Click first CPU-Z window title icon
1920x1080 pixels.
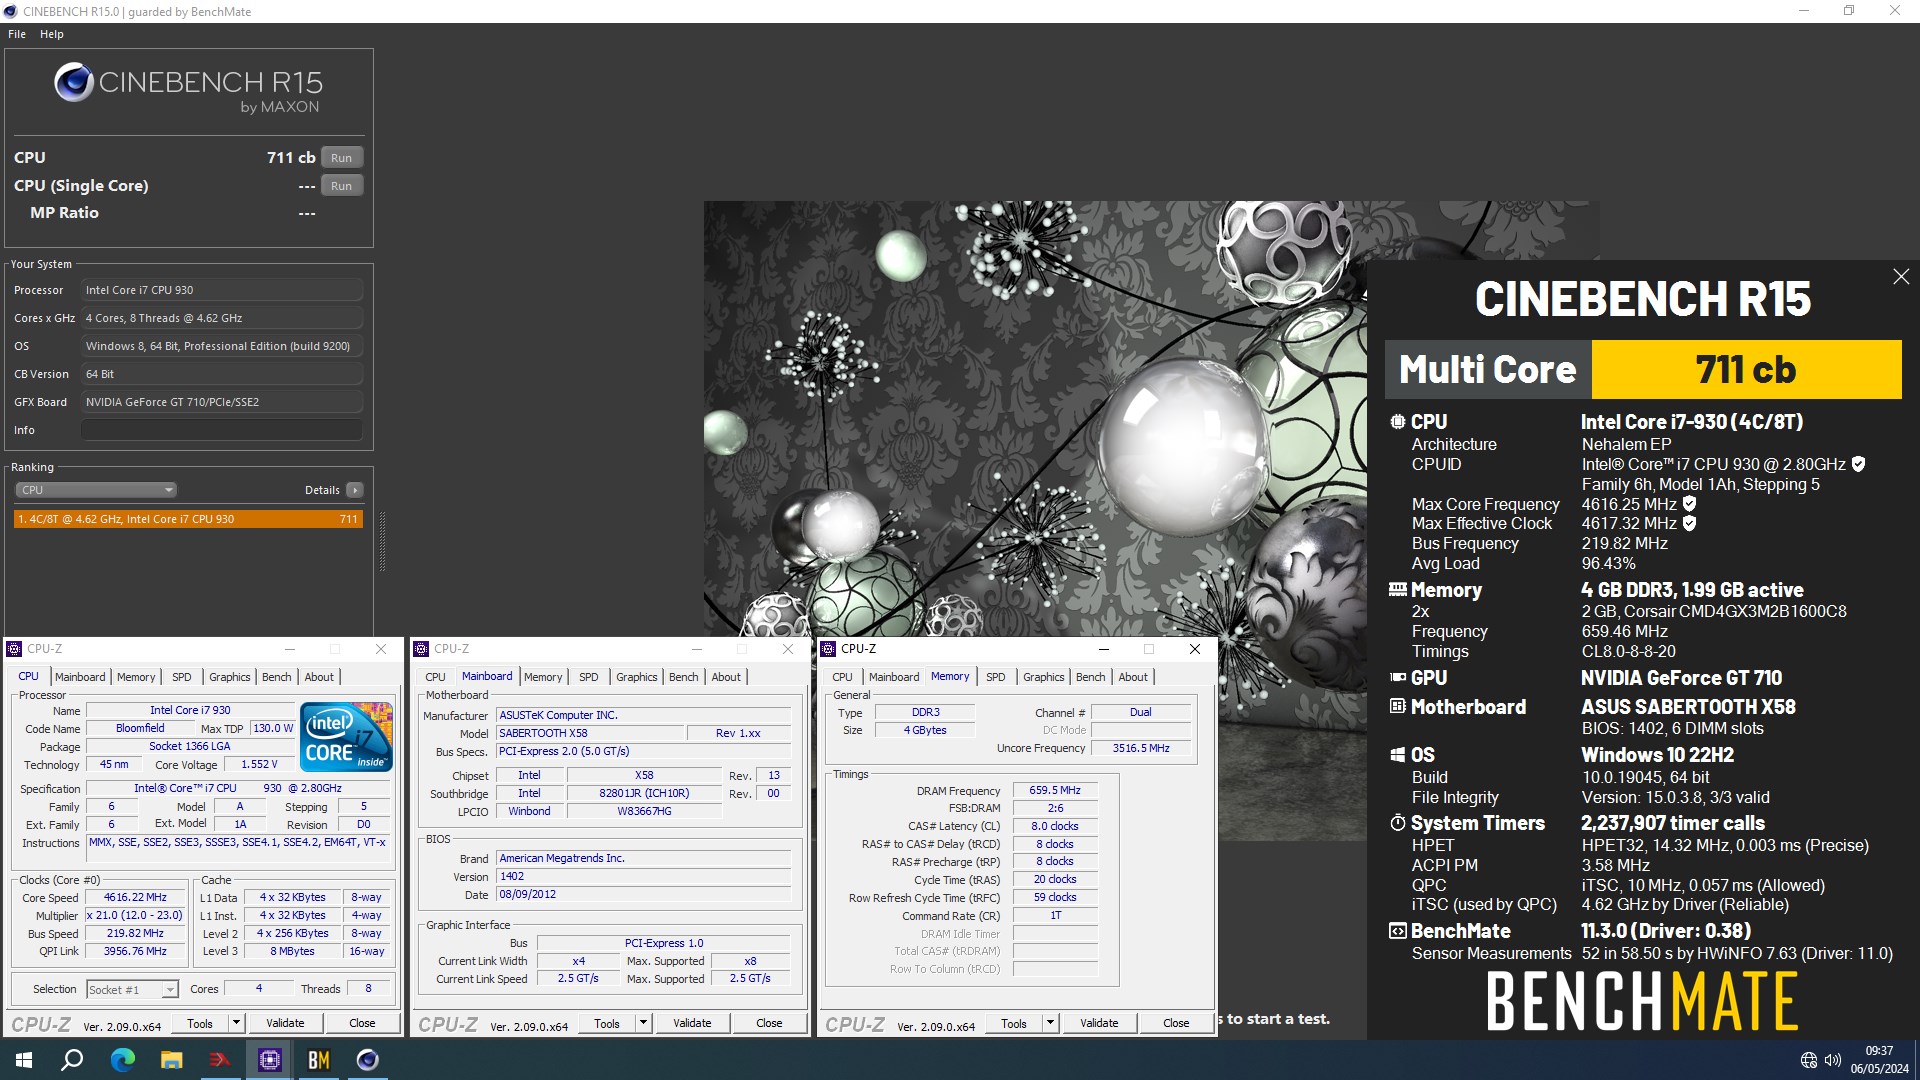14,649
